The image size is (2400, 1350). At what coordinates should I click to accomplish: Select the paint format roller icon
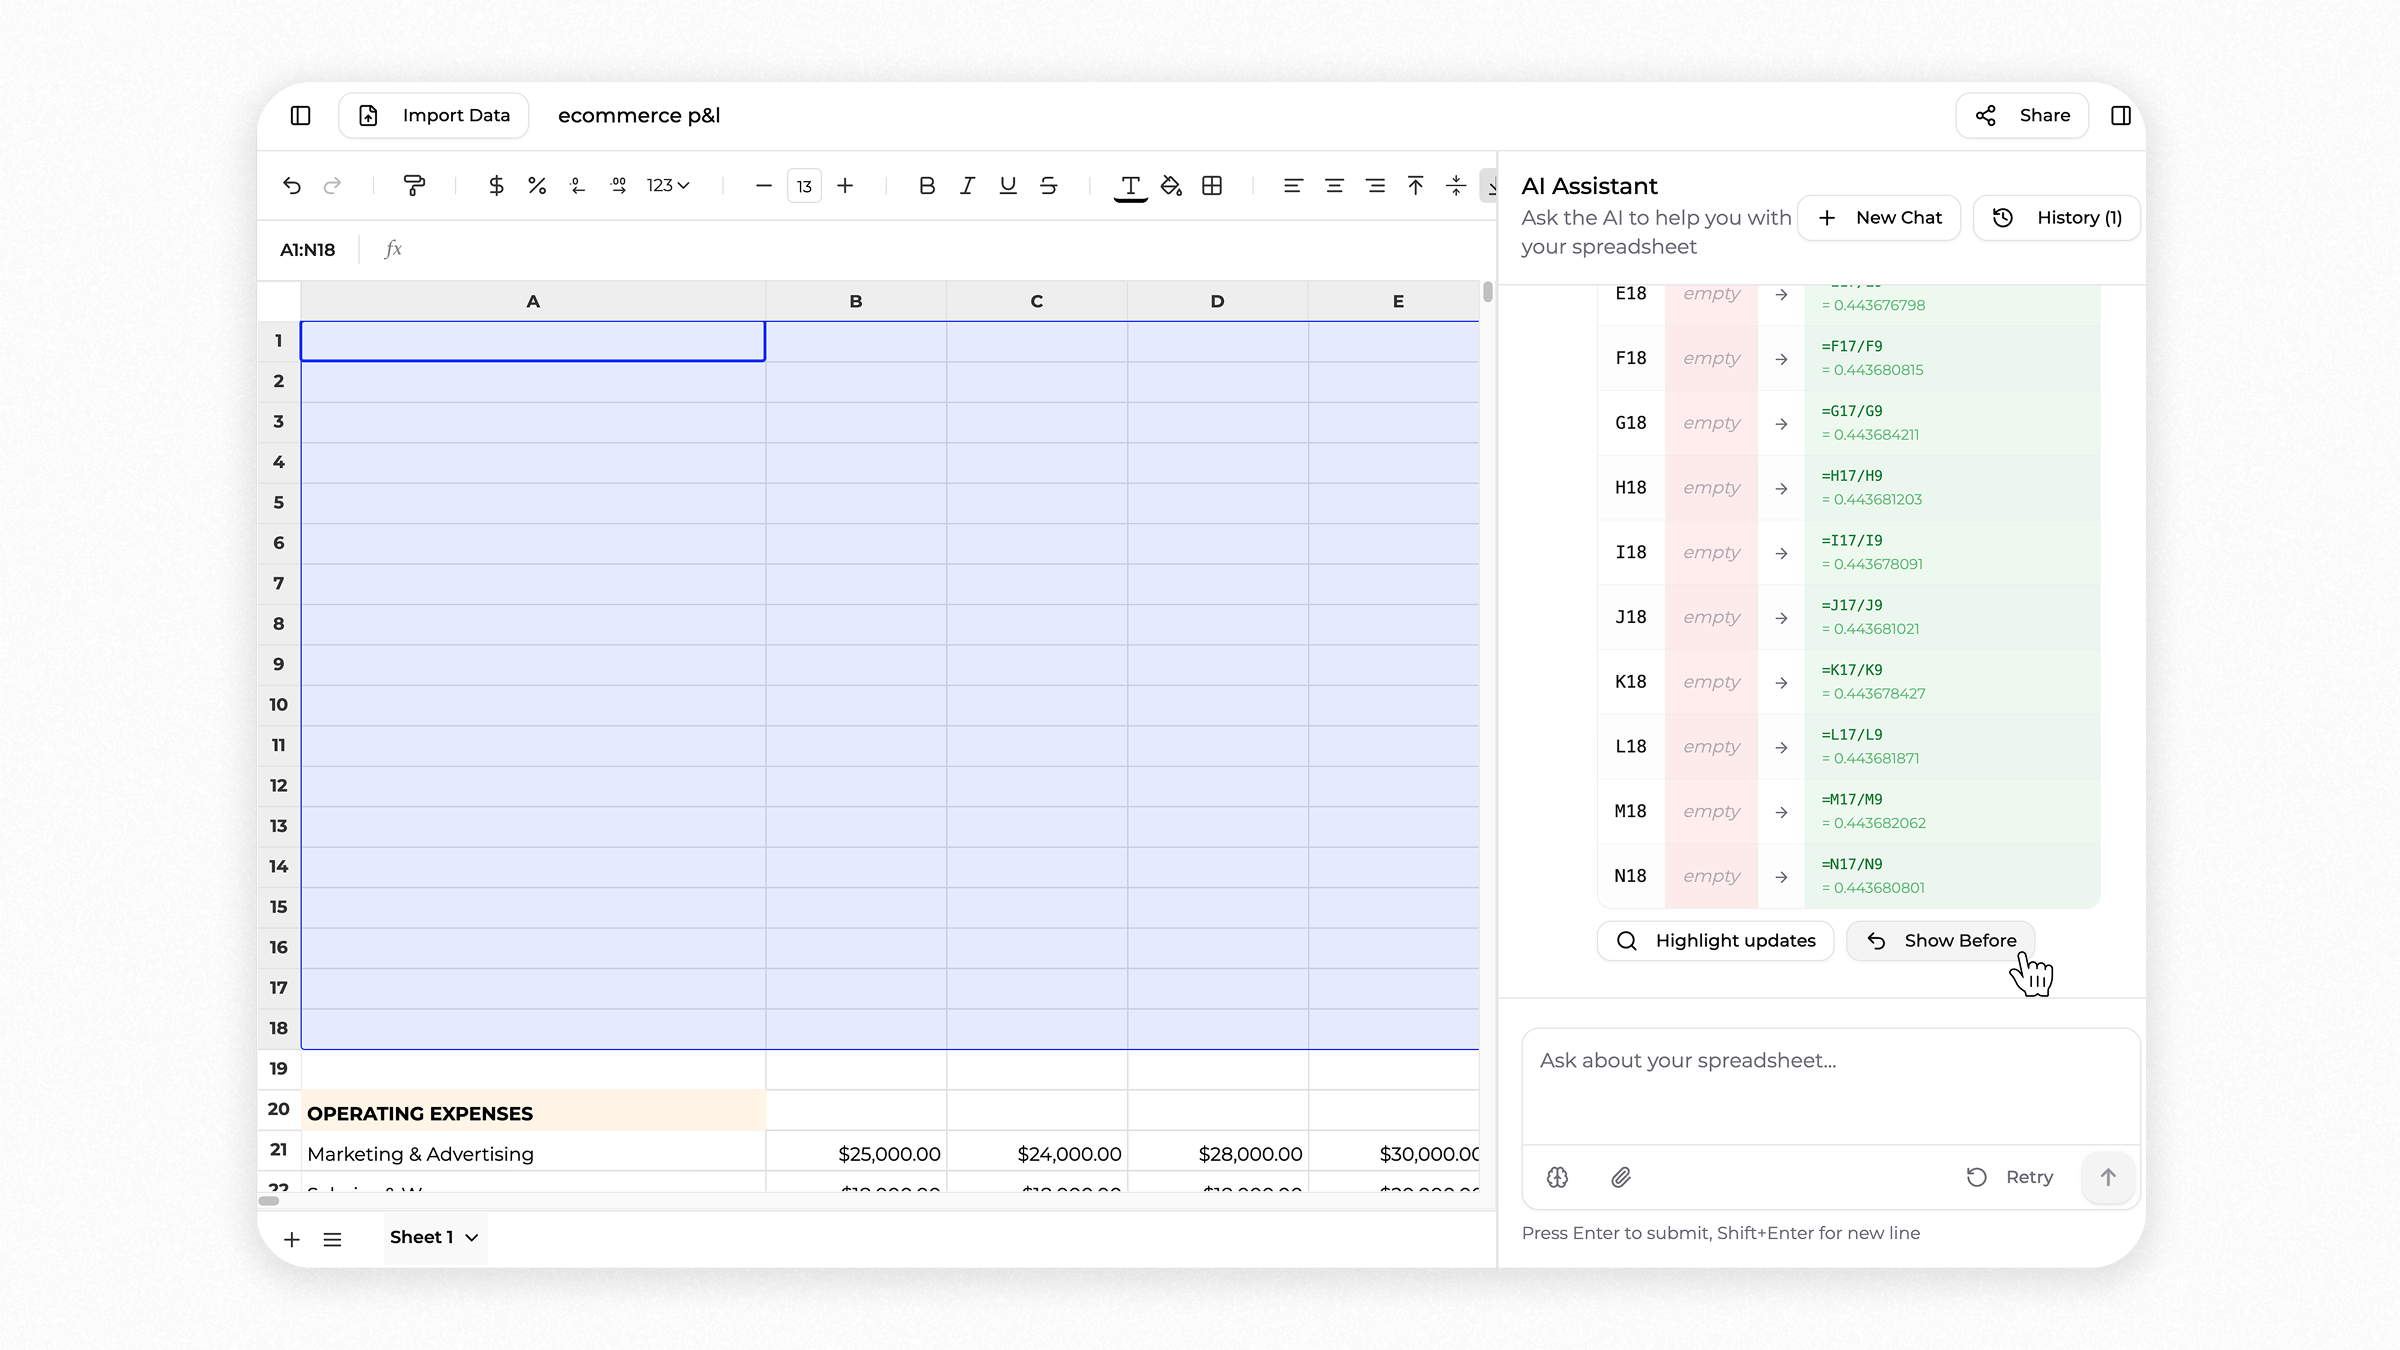pos(413,185)
